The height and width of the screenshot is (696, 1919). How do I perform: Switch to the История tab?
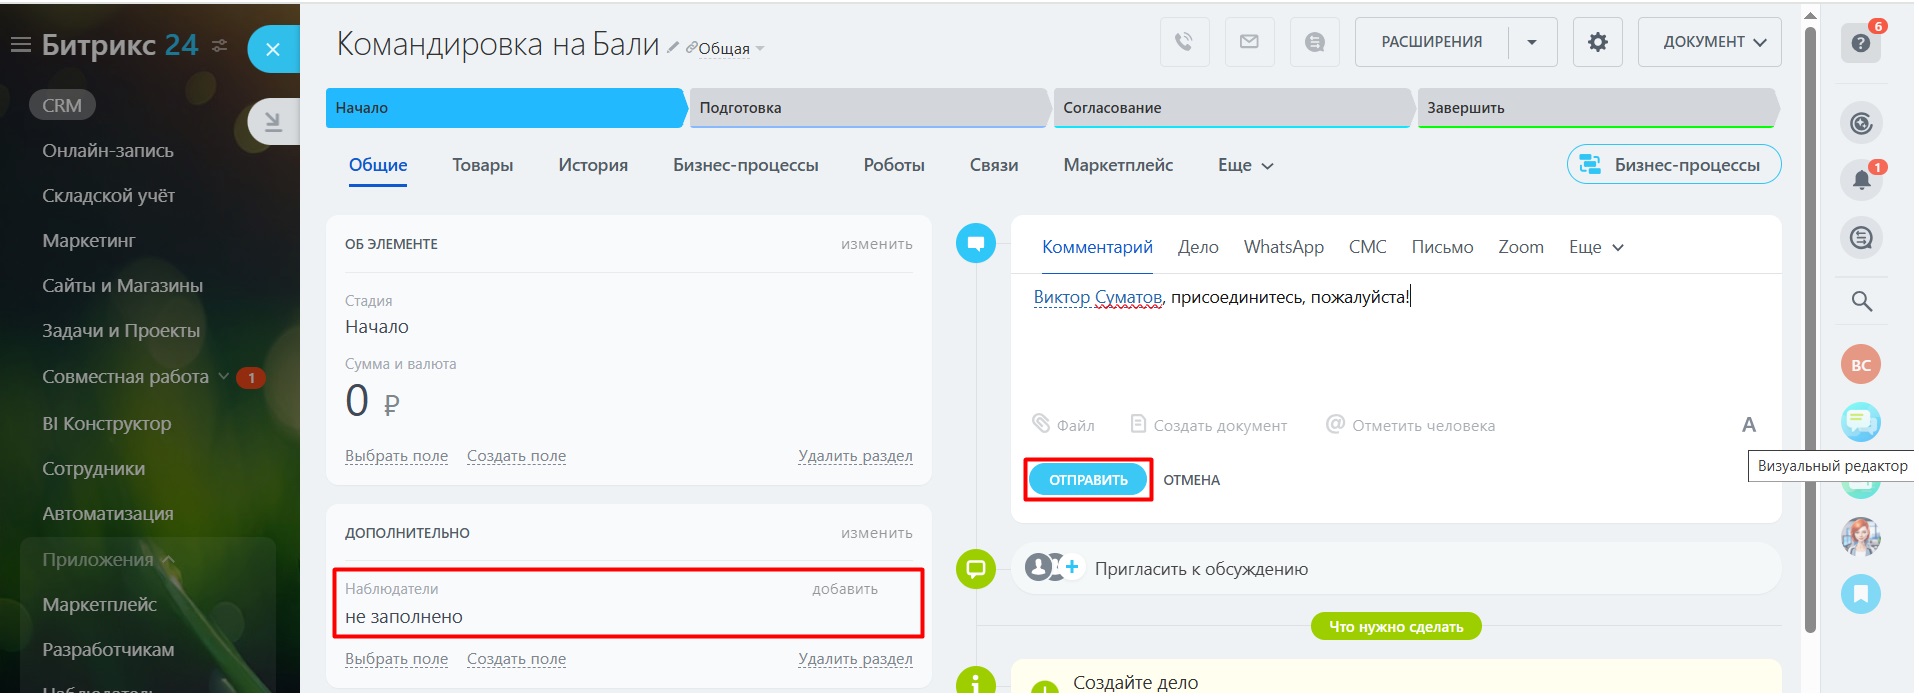pyautogui.click(x=593, y=165)
